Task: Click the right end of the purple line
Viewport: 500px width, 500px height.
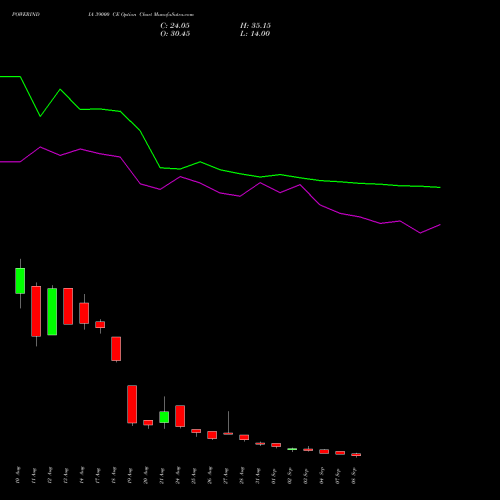Action: (440, 225)
